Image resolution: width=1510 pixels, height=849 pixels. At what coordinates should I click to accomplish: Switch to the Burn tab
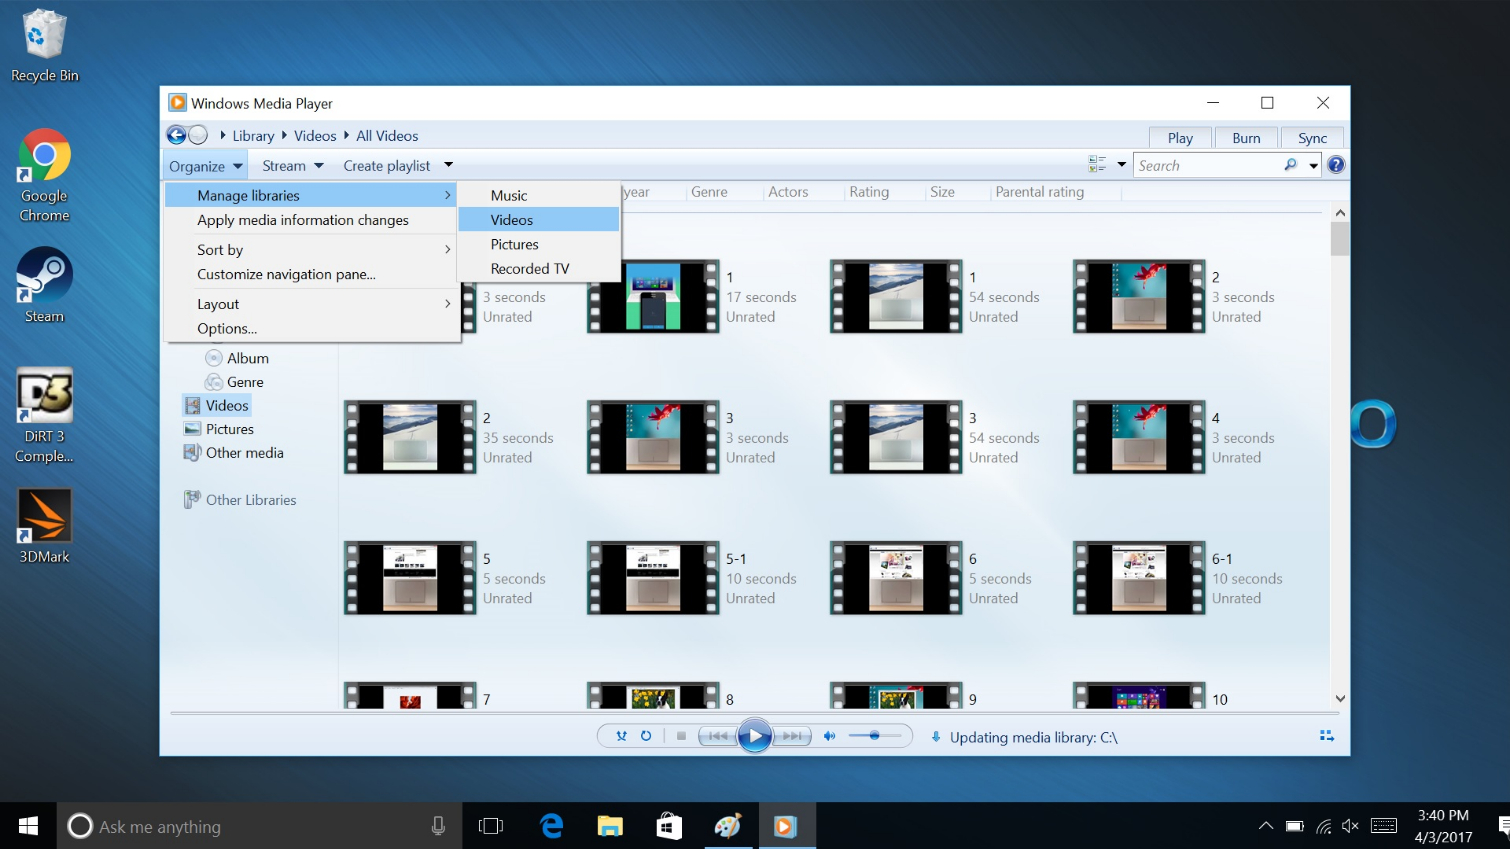click(x=1246, y=138)
